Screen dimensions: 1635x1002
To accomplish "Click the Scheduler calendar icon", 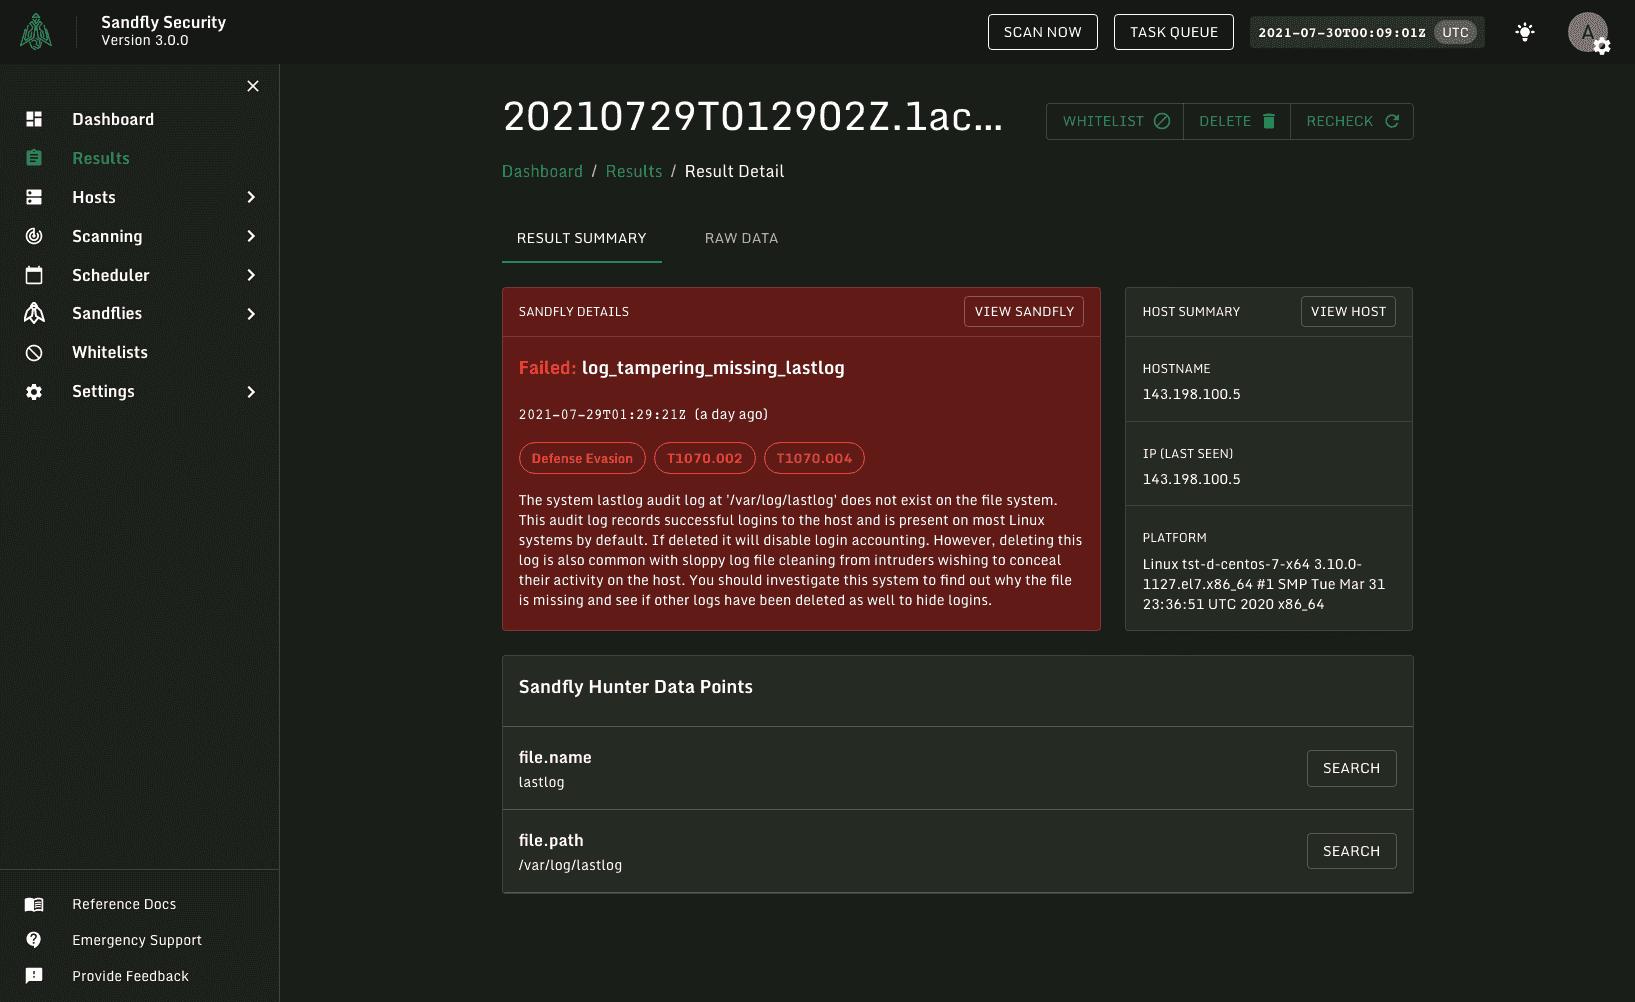I will [34, 275].
